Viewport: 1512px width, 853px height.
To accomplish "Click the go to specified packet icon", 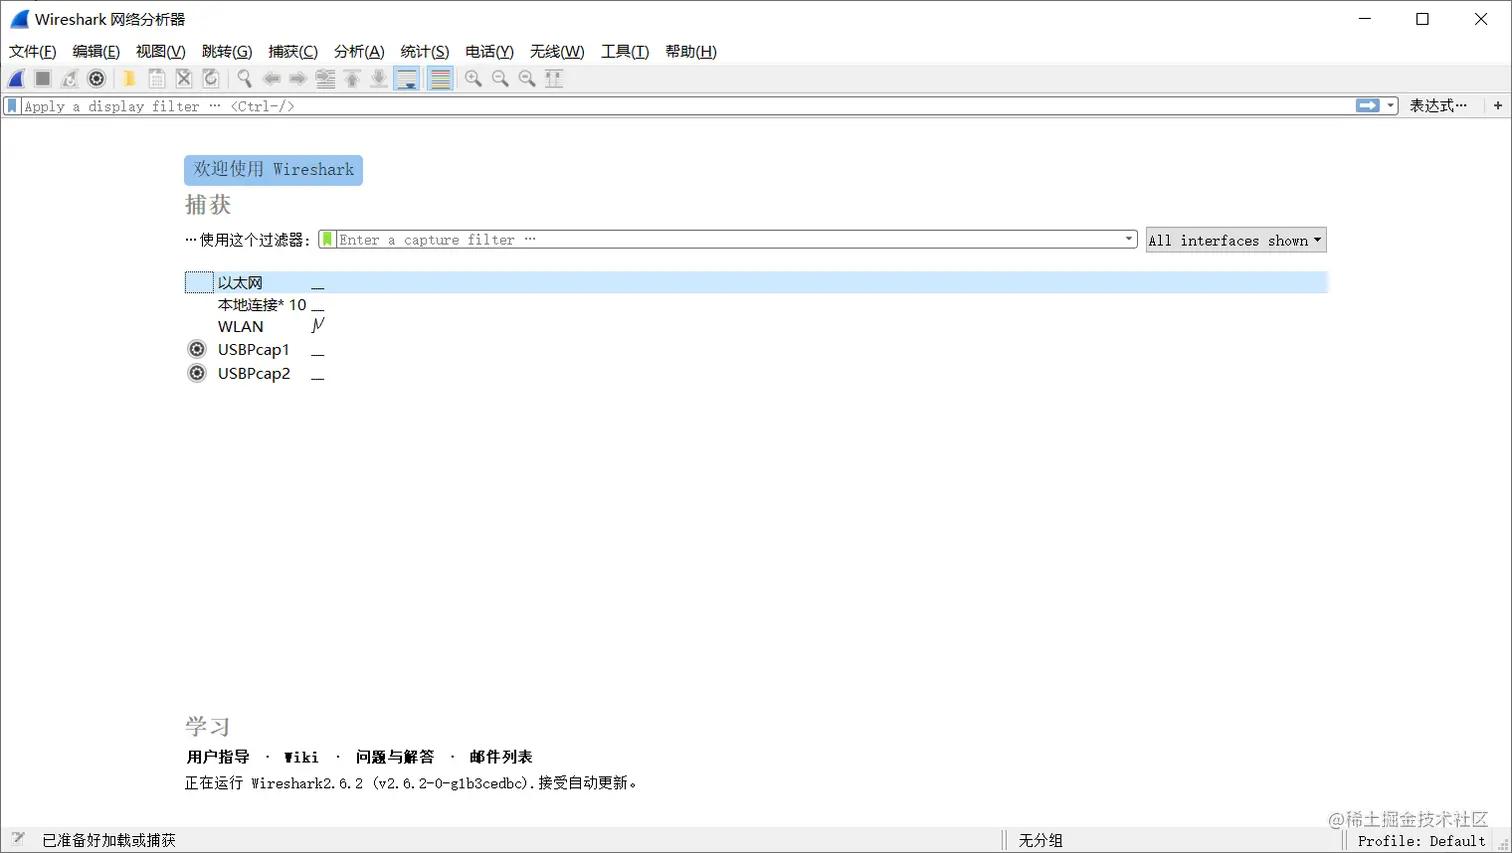I will click(325, 79).
